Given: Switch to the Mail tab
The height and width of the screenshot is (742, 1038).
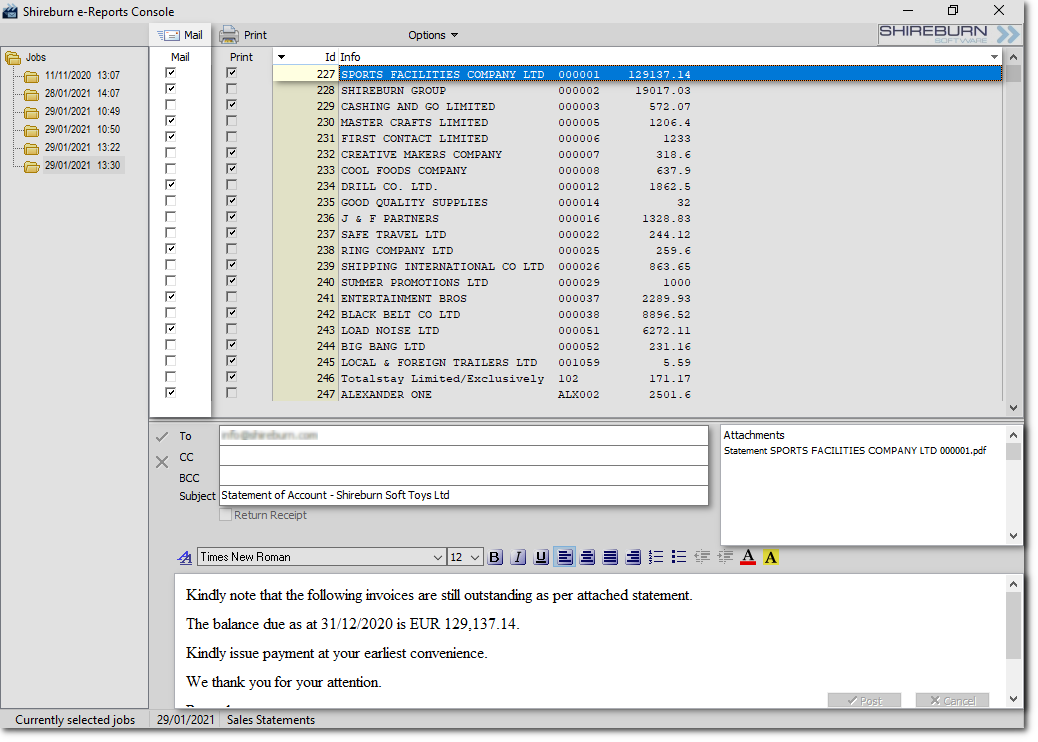Looking at the screenshot, I should click(180, 35).
